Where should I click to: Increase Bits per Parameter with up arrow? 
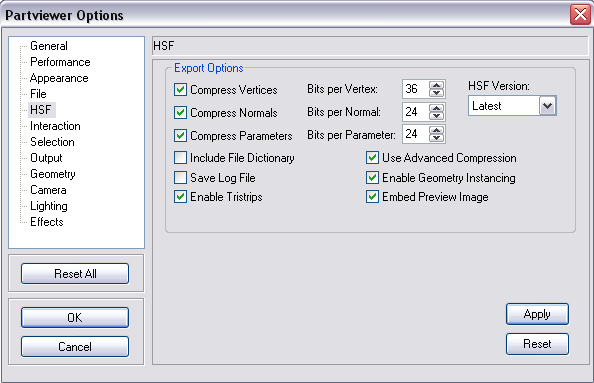(x=436, y=130)
